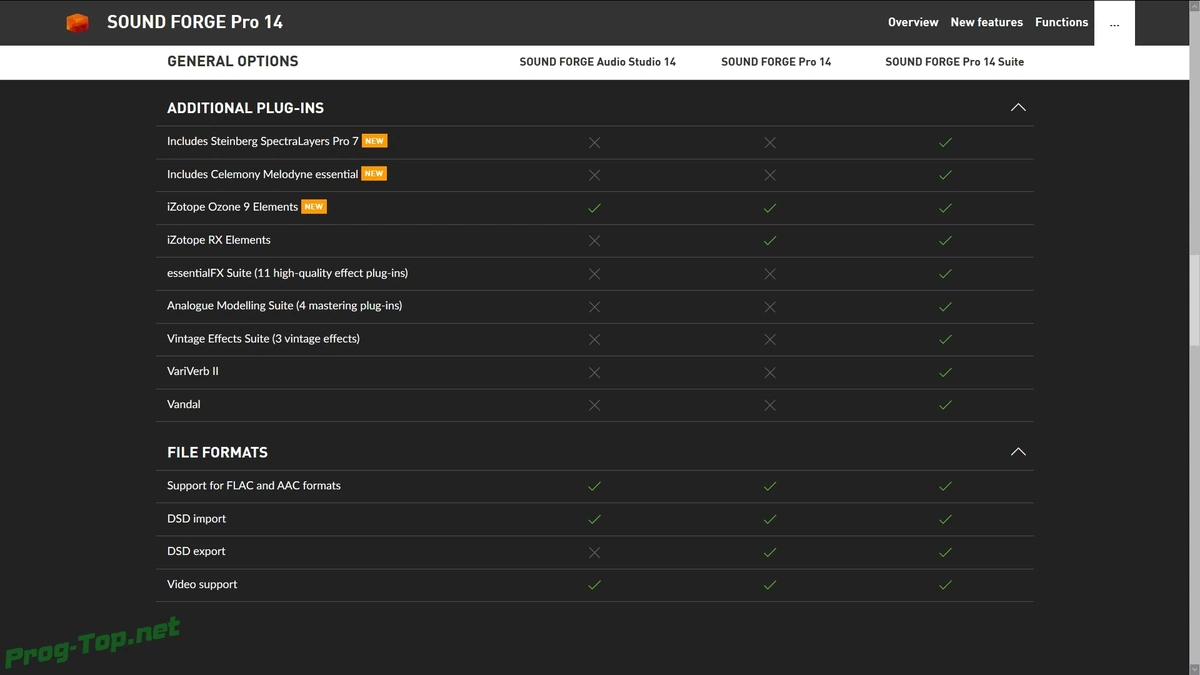Collapse the FILE FORMATS section chevron

(1018, 452)
